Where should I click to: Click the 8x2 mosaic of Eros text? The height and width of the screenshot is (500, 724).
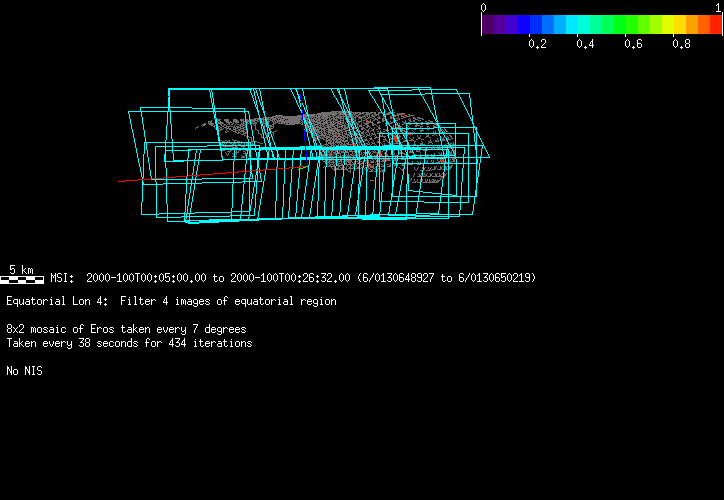point(126,329)
